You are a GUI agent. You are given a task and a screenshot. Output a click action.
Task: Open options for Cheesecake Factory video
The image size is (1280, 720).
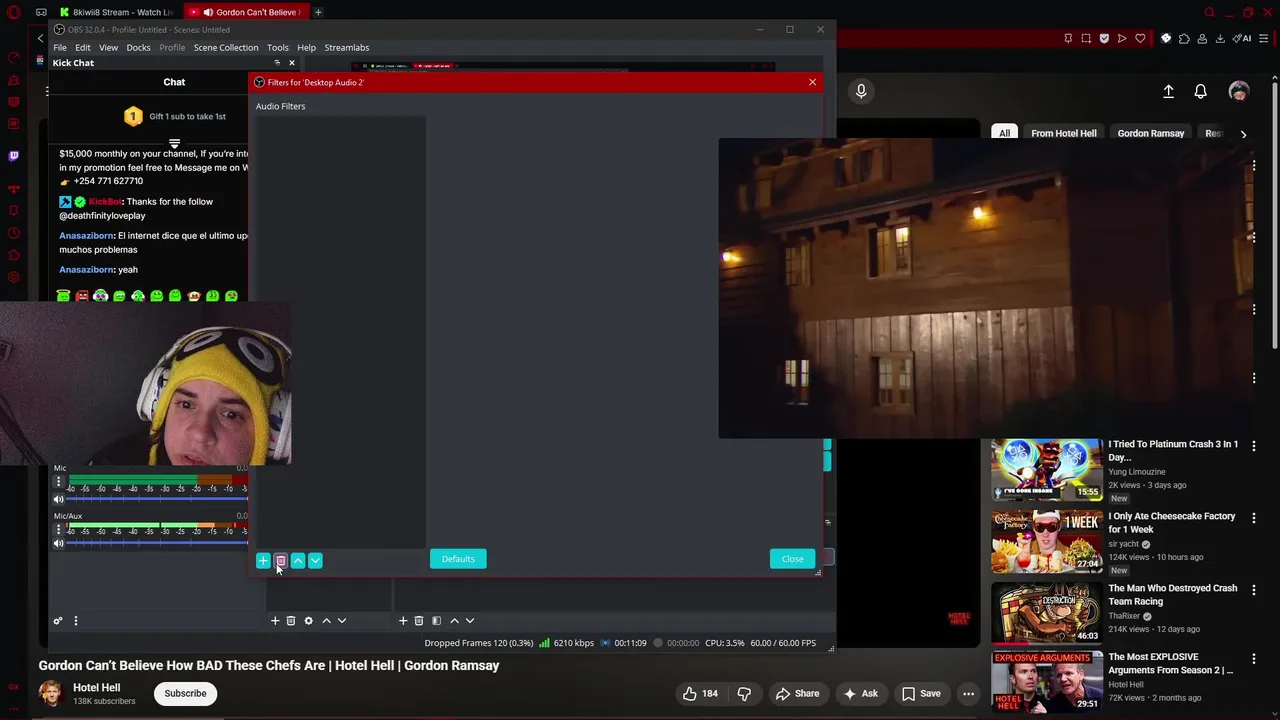(1254, 518)
